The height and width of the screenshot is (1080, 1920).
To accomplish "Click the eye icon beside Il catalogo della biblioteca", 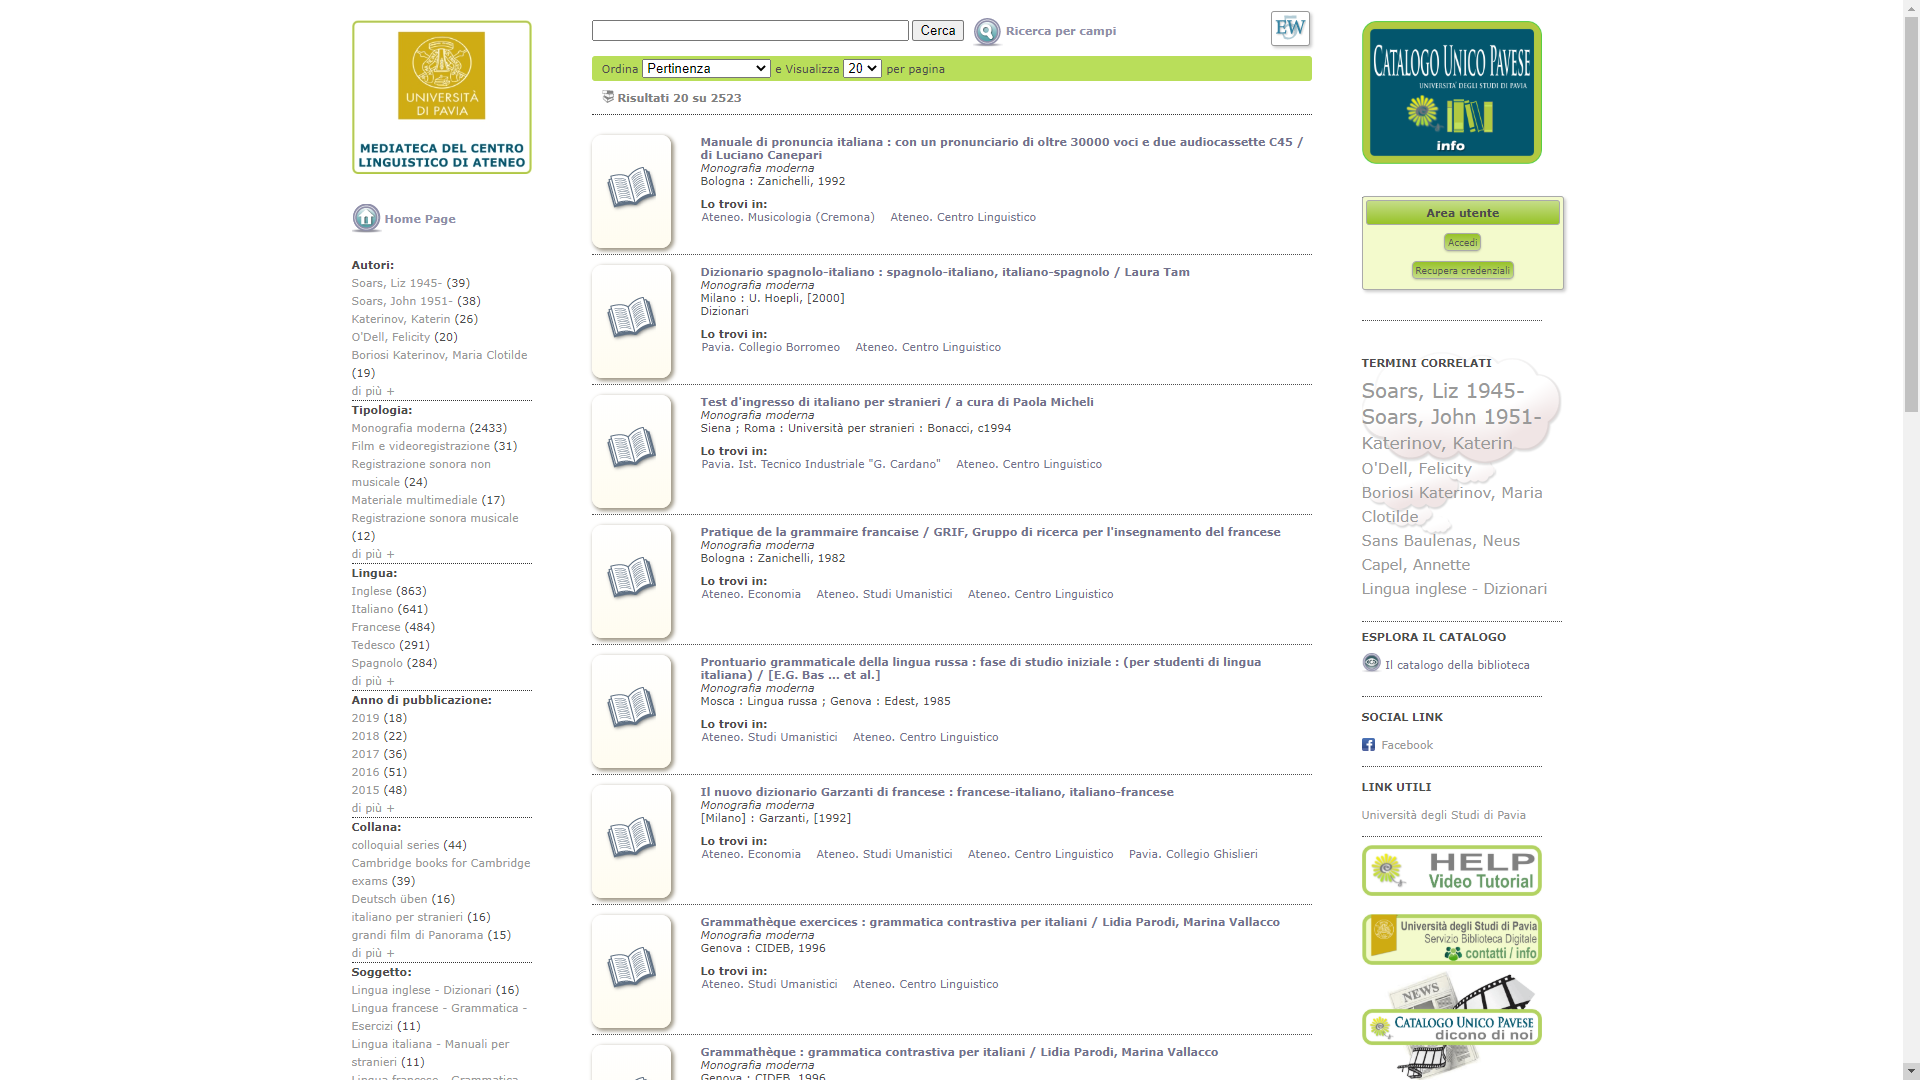I will [1371, 663].
